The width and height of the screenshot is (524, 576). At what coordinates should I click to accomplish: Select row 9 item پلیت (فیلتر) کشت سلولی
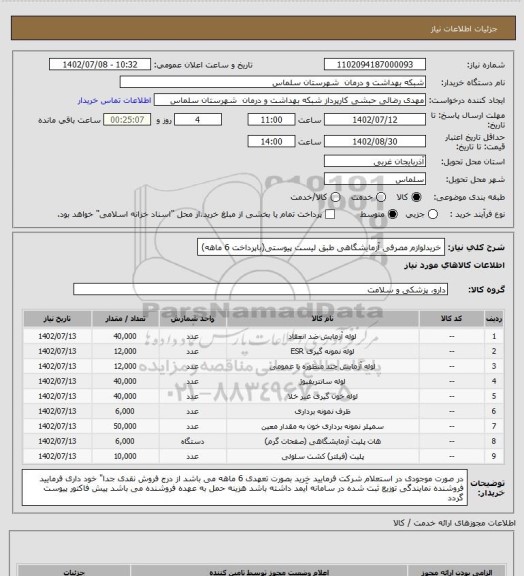322,456
